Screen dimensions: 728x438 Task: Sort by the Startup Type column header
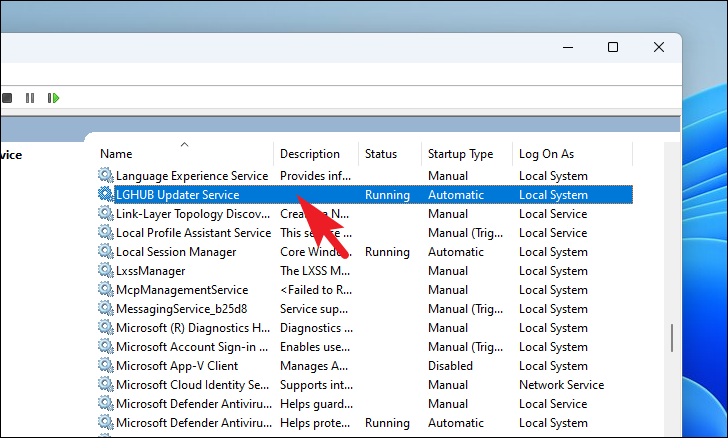pos(461,154)
